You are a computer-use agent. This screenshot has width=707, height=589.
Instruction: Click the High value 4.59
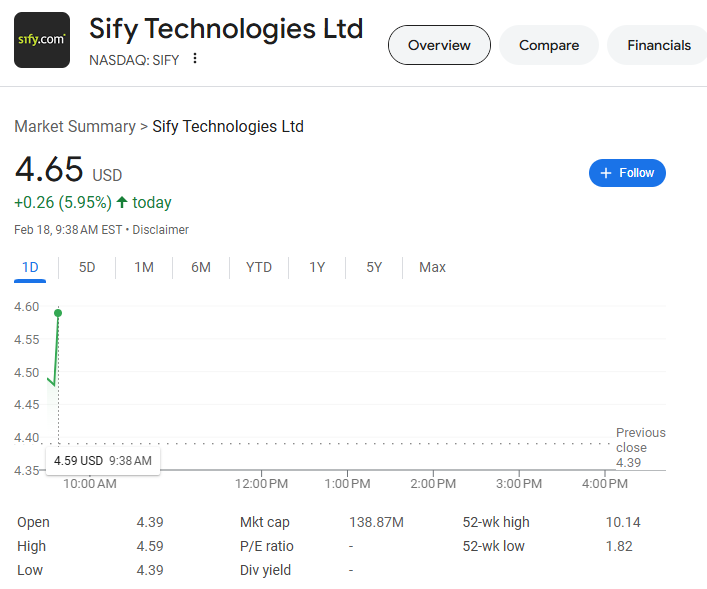tap(150, 546)
